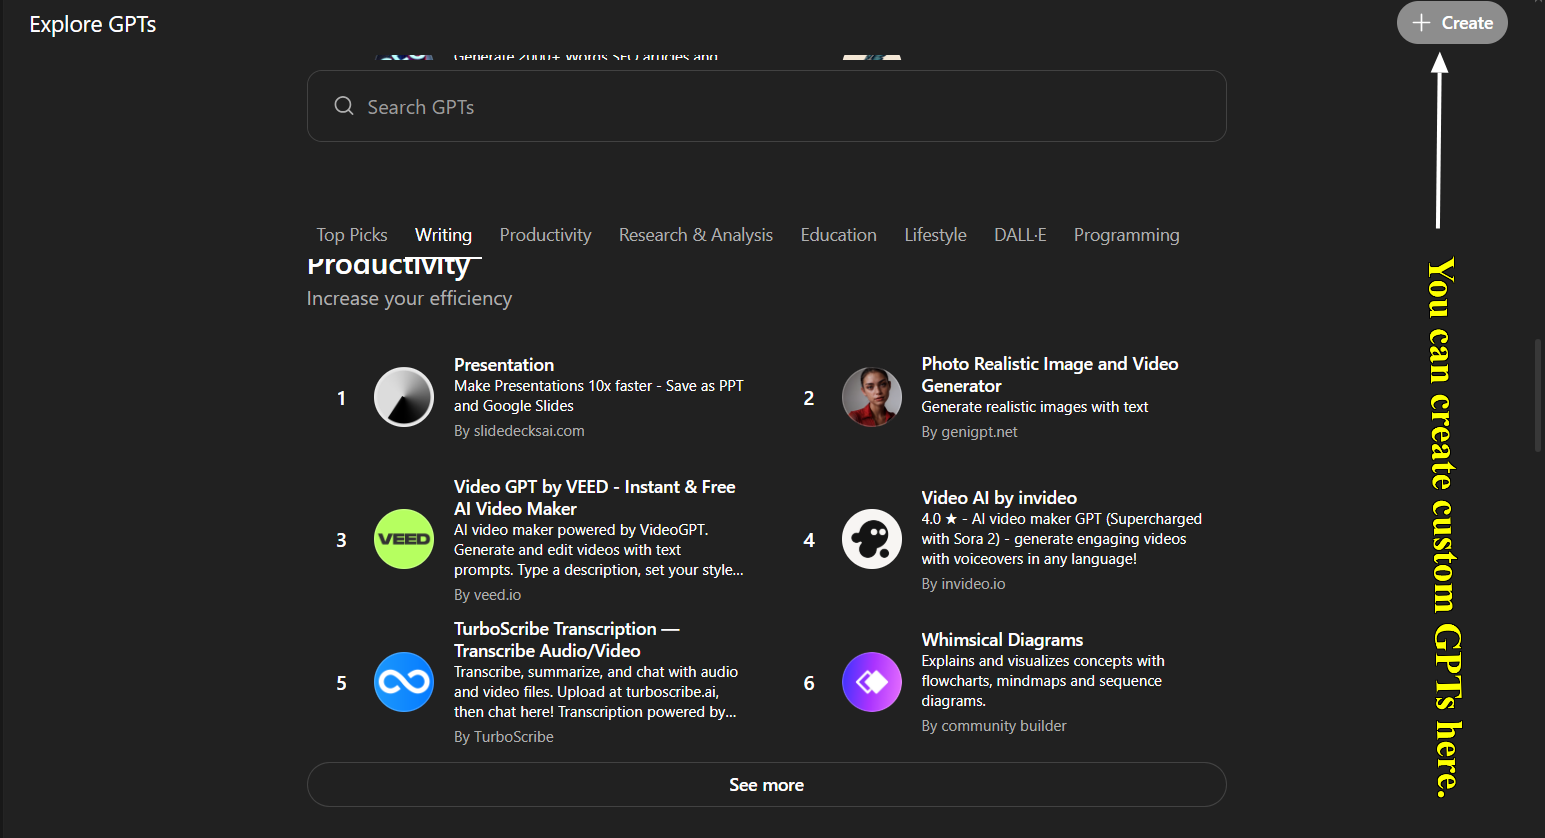Click the Presentation GPT circular icon
The width and height of the screenshot is (1545, 838).
click(x=403, y=397)
